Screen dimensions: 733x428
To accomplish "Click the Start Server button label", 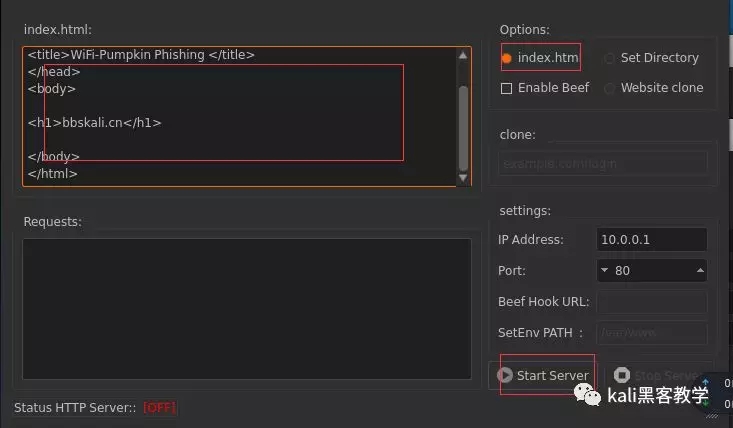I will click(552, 376).
